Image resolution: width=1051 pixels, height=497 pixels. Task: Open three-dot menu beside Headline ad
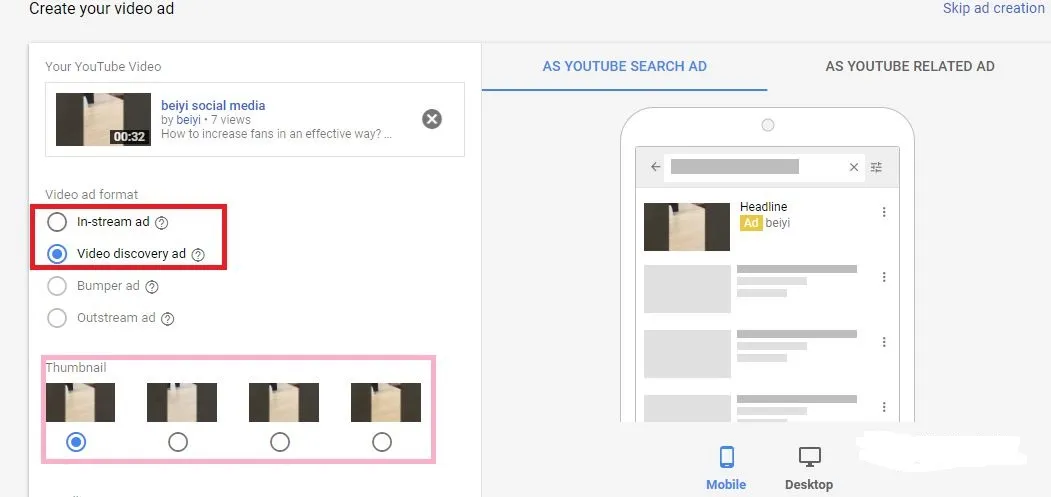(x=884, y=212)
